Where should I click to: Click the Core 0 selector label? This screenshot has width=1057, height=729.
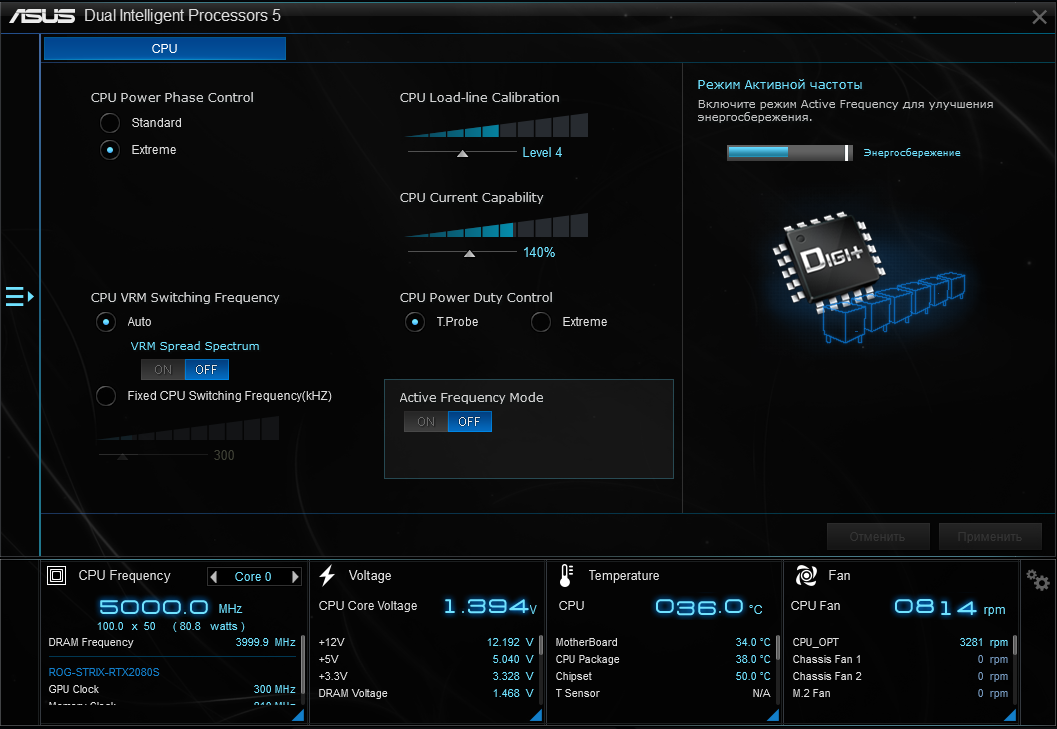[253, 577]
